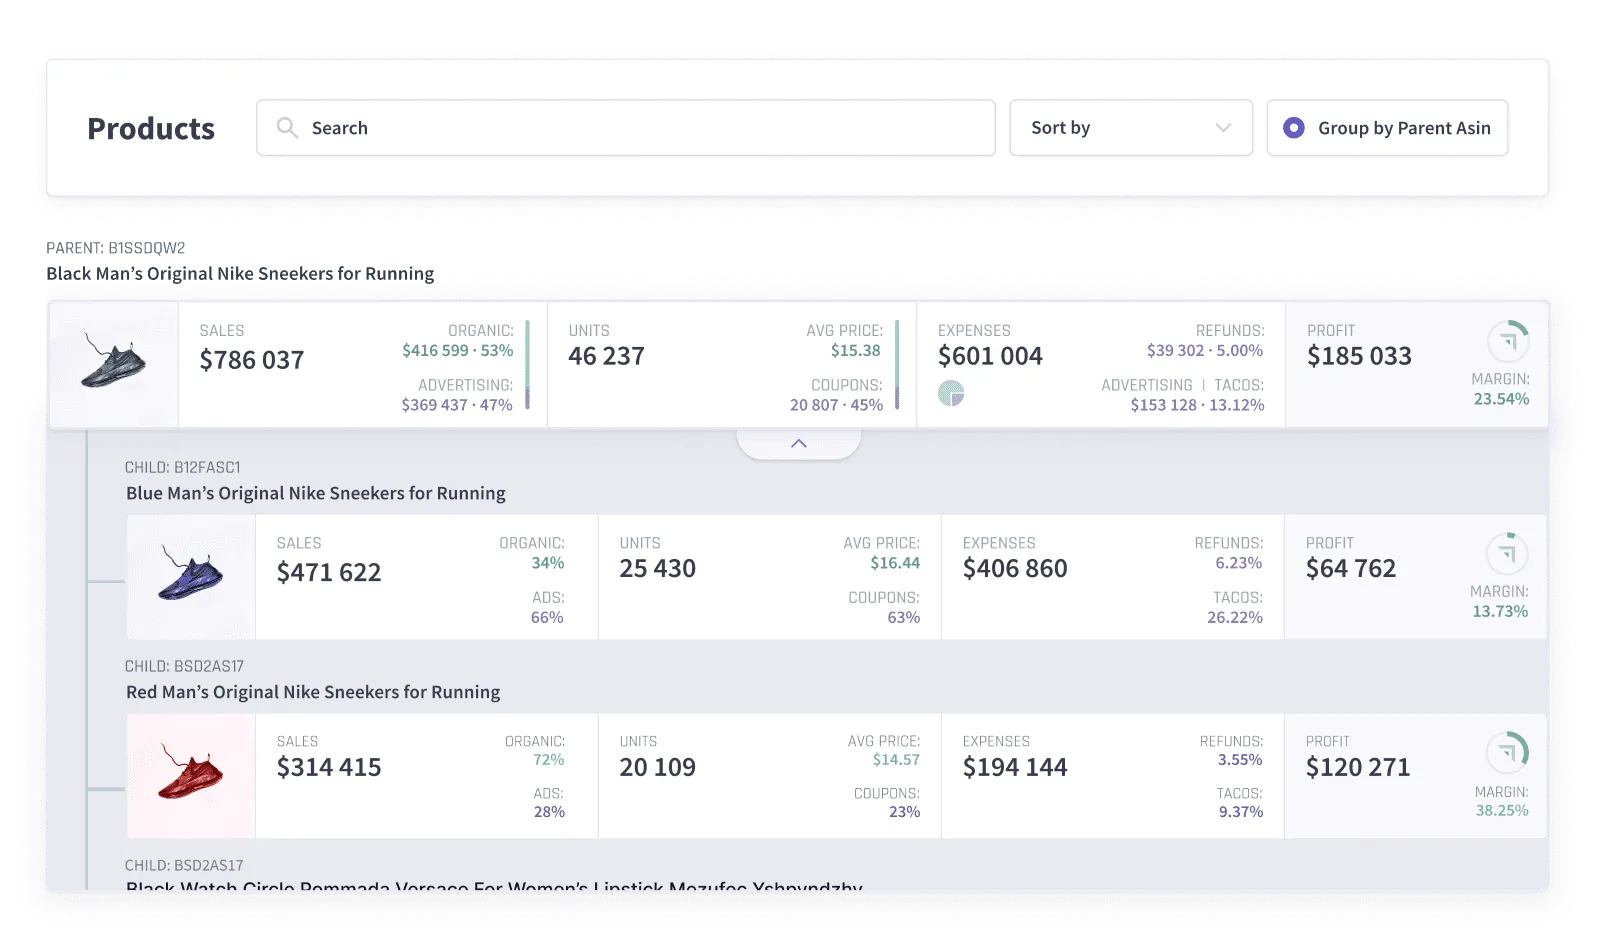Open the Sort by dropdown
Image resolution: width=1602 pixels, height=949 pixels.
coord(1131,128)
